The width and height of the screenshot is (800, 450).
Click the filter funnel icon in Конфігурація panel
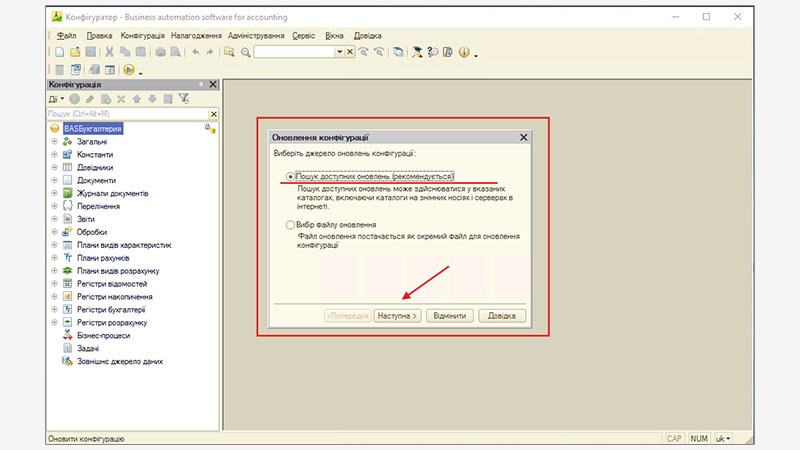[x=184, y=99]
